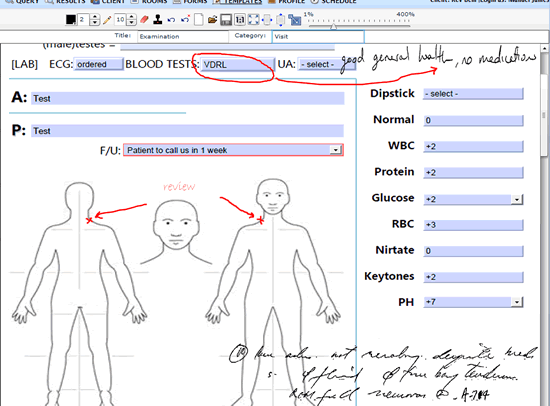Open a file with the folder icon
Viewport: 550px width, 406px height.
(212, 20)
